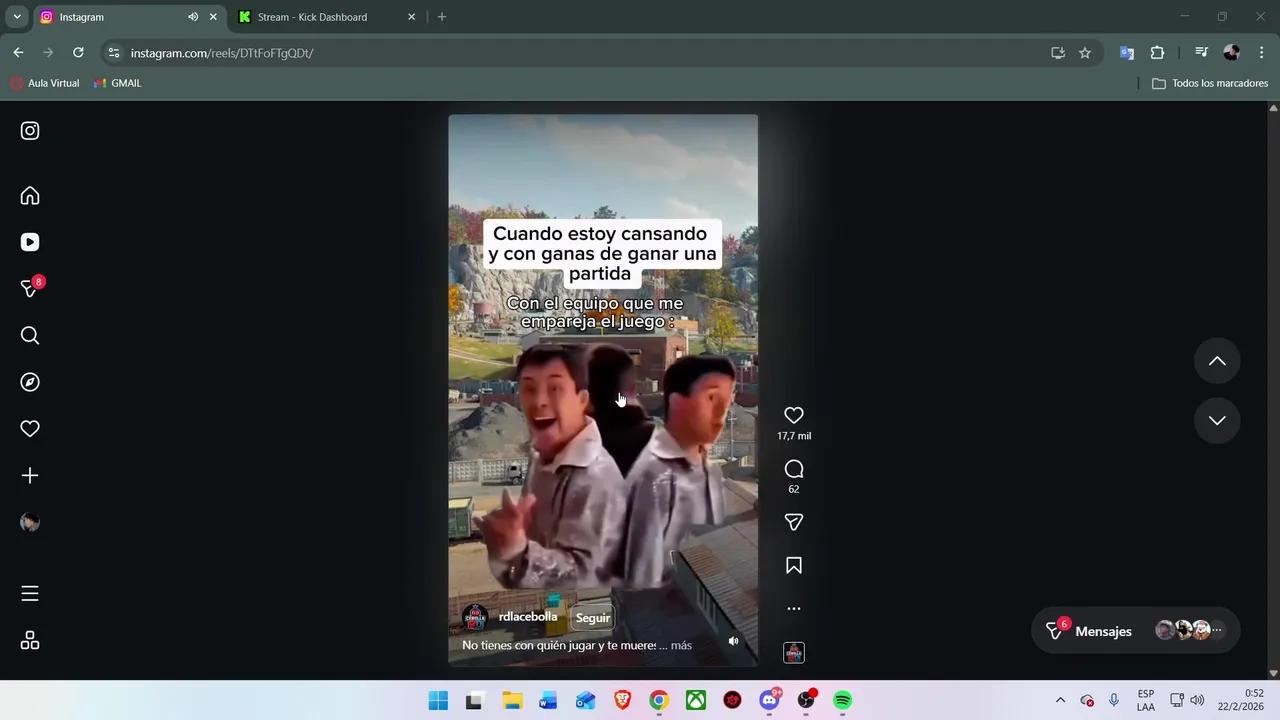View site information for instagram.com

pos(114,53)
